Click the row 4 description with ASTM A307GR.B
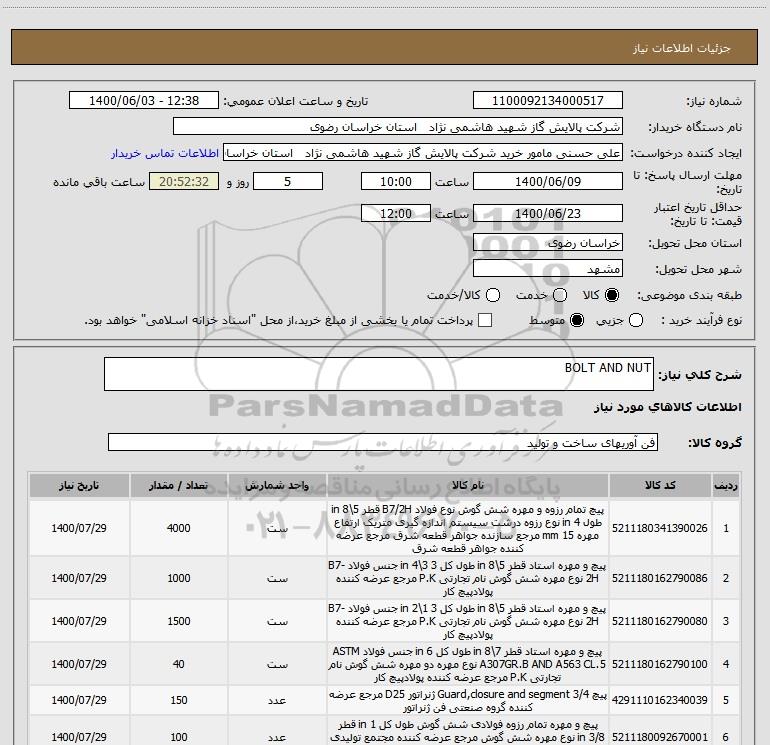Image resolution: width=770 pixels, height=745 pixels. pos(467,664)
